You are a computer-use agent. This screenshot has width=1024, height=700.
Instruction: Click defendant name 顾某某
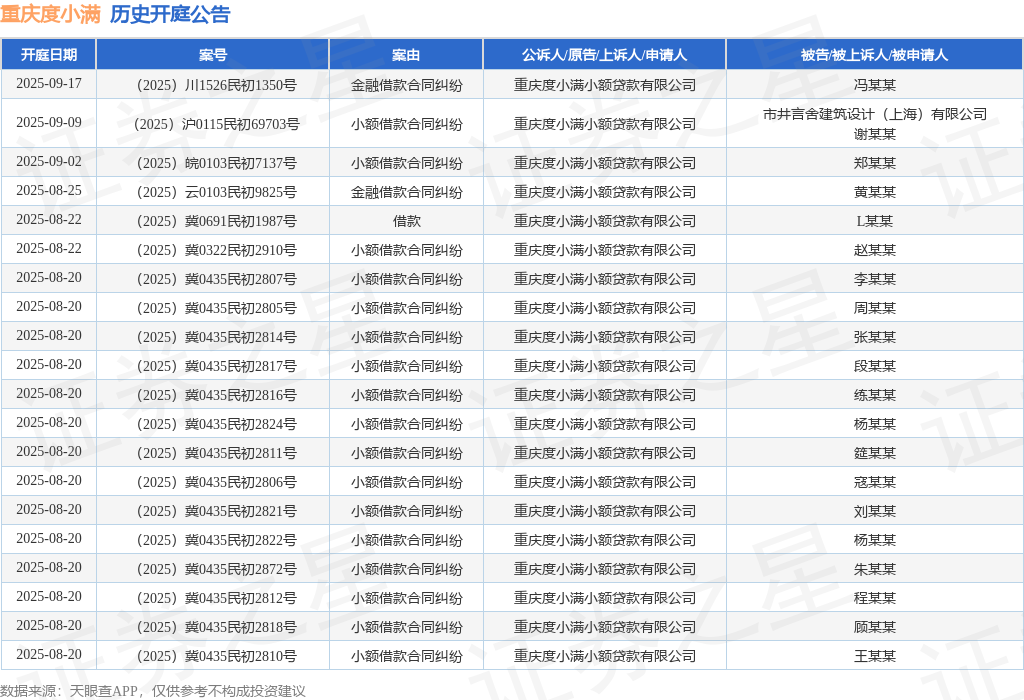pos(874,627)
